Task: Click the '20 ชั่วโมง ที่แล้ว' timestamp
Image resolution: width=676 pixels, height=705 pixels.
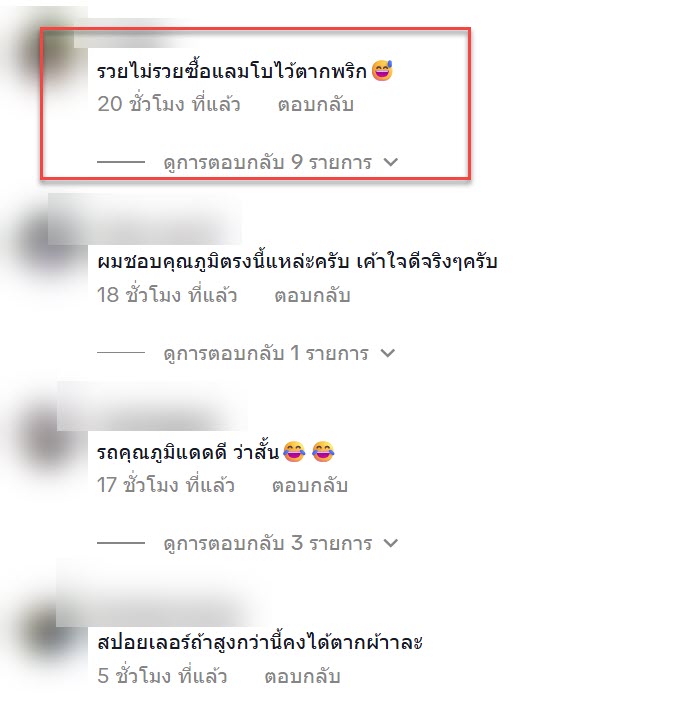Action: pyautogui.click(x=169, y=104)
